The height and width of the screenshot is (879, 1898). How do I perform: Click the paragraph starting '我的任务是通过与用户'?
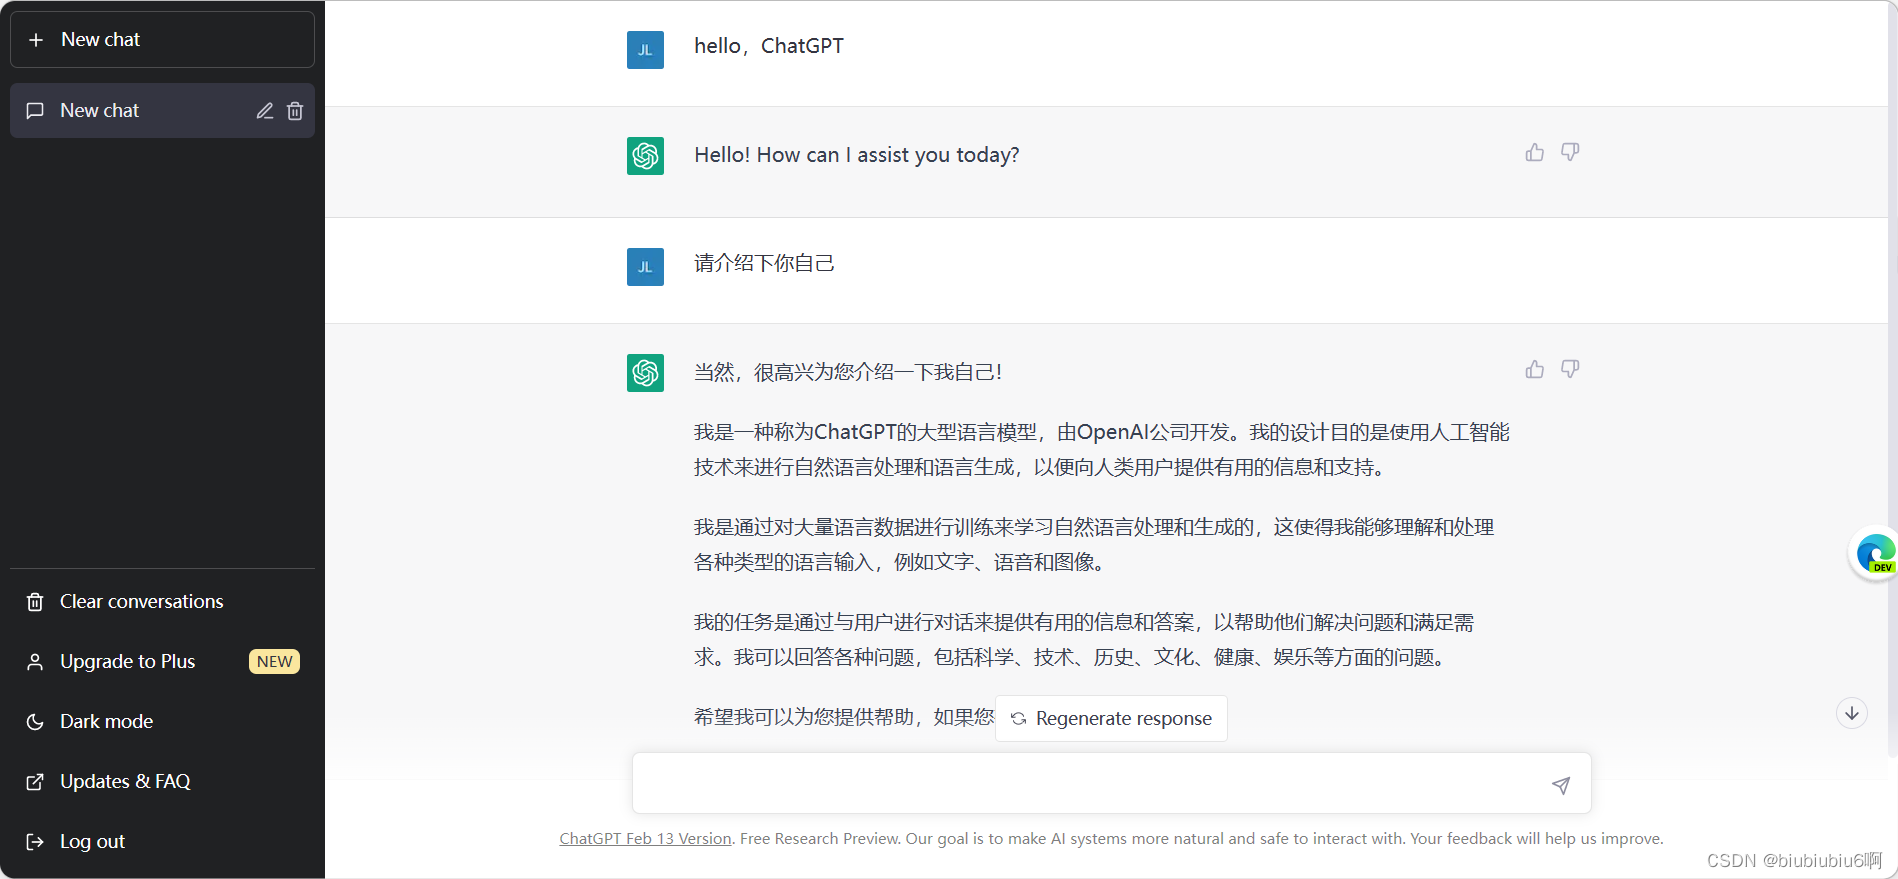click(1084, 639)
